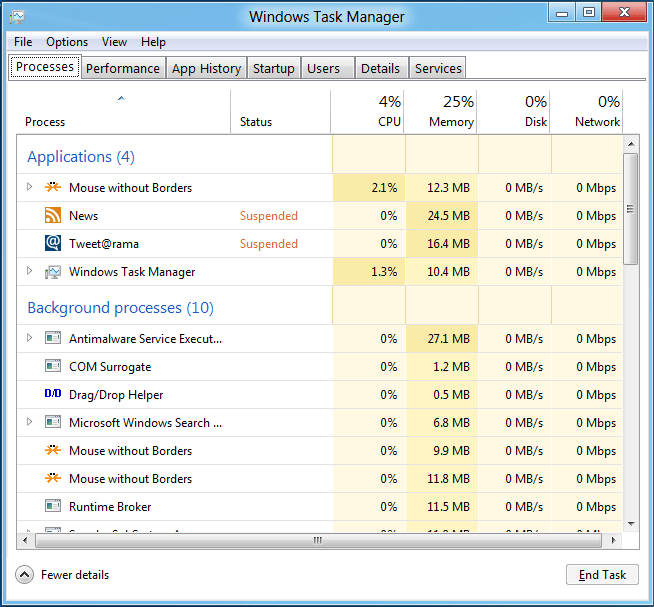This screenshot has height=607, width=654.
Task: Select the News process name
Action: (x=83, y=216)
